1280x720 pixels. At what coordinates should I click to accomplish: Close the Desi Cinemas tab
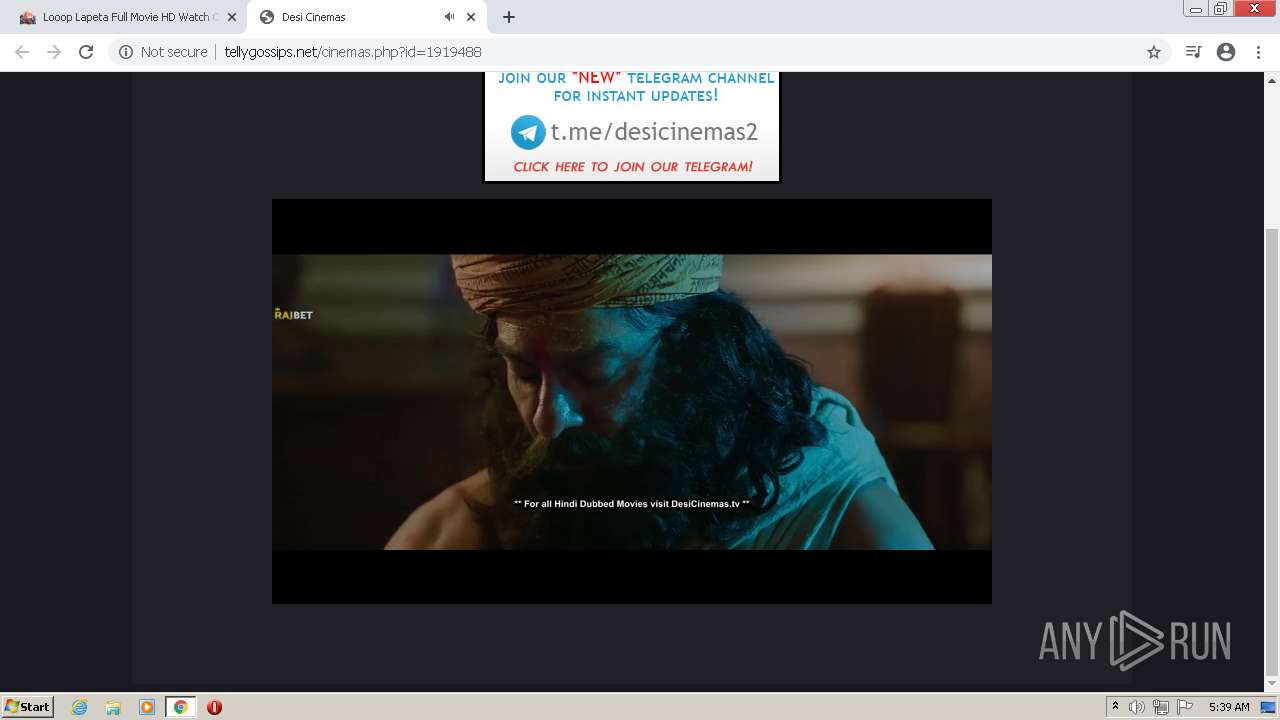(471, 17)
